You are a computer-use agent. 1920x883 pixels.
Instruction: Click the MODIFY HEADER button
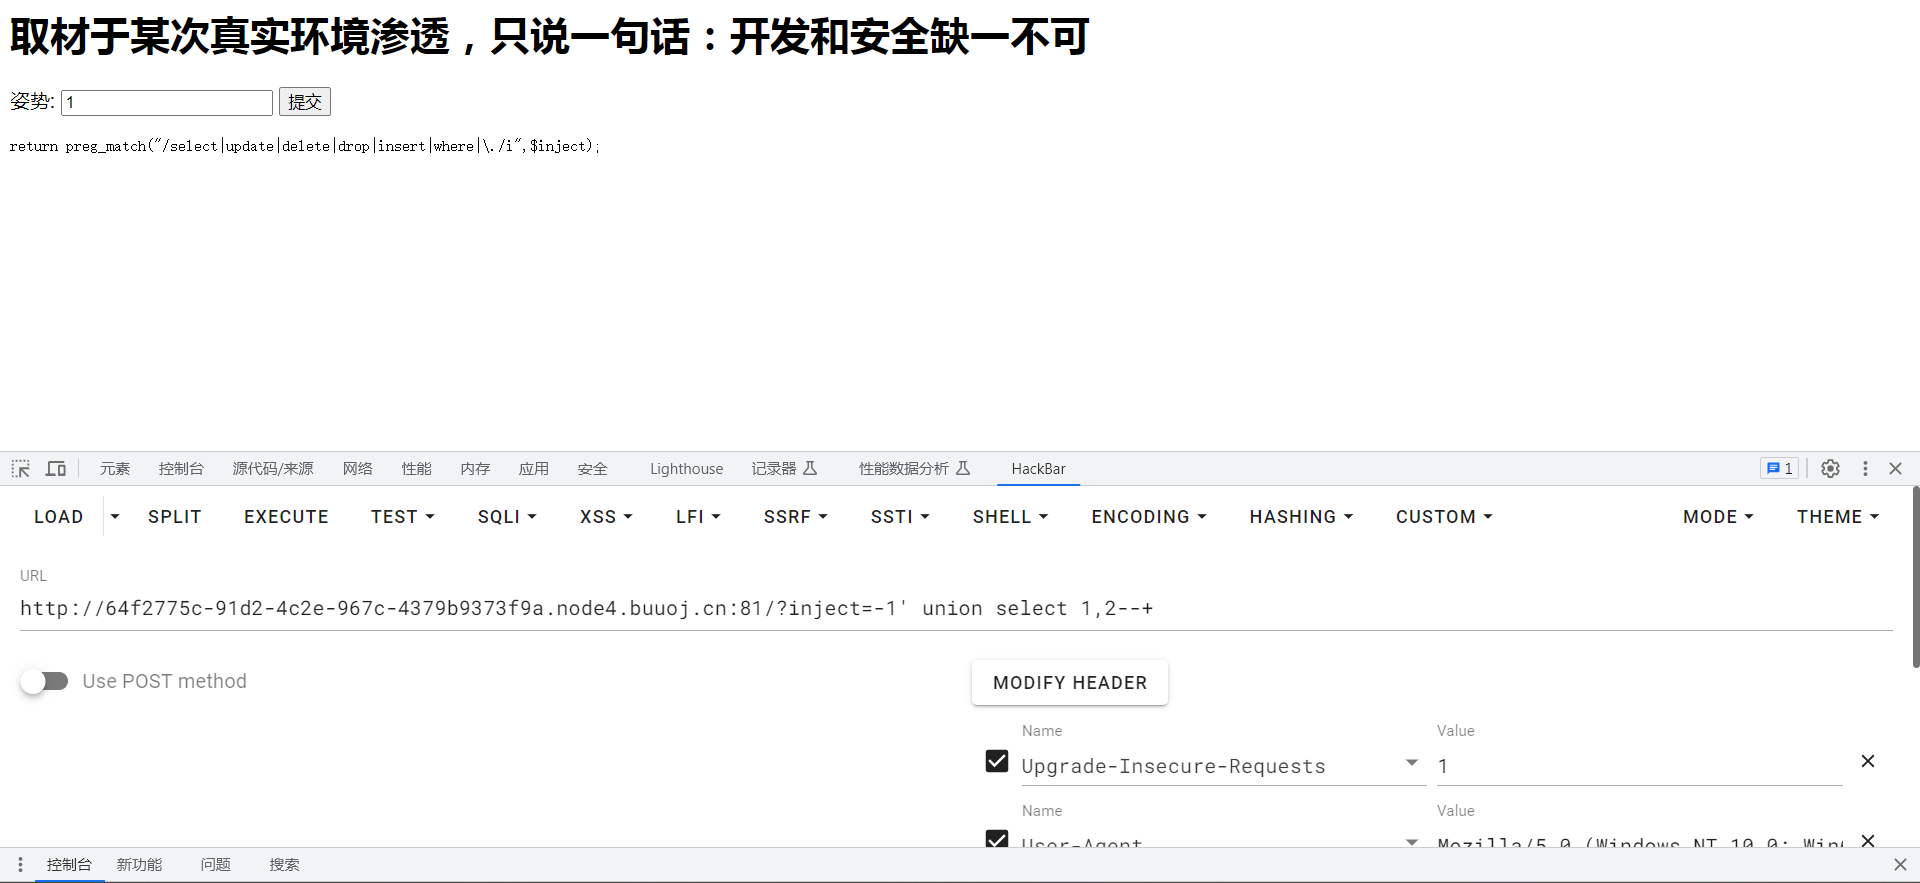[1070, 683]
